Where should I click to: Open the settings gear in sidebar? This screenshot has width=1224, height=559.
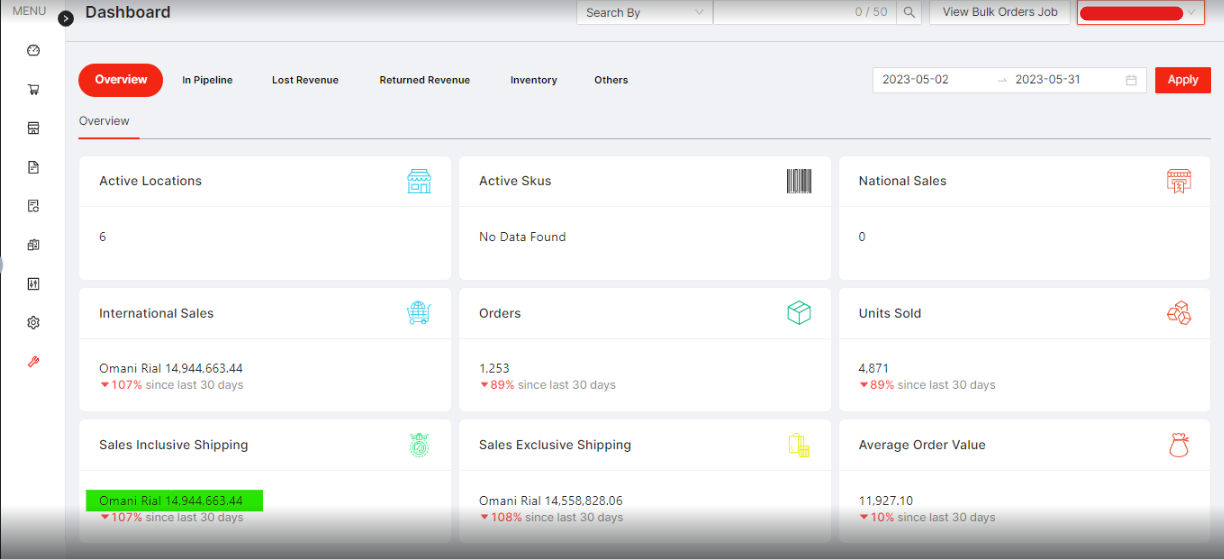click(x=33, y=323)
